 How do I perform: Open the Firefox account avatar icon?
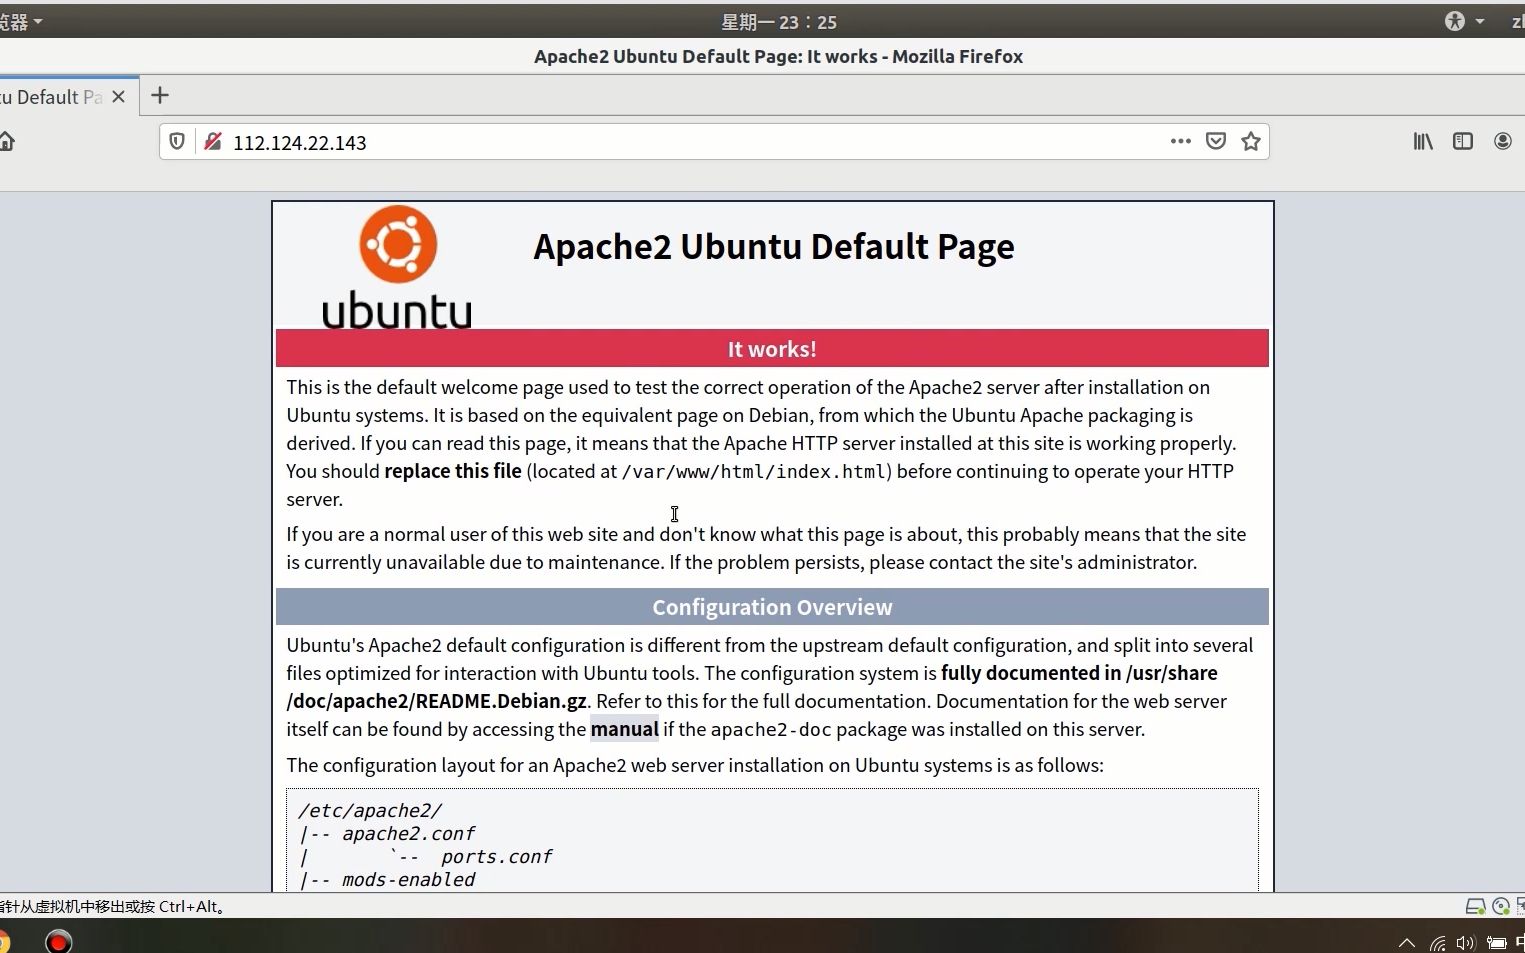tap(1503, 141)
